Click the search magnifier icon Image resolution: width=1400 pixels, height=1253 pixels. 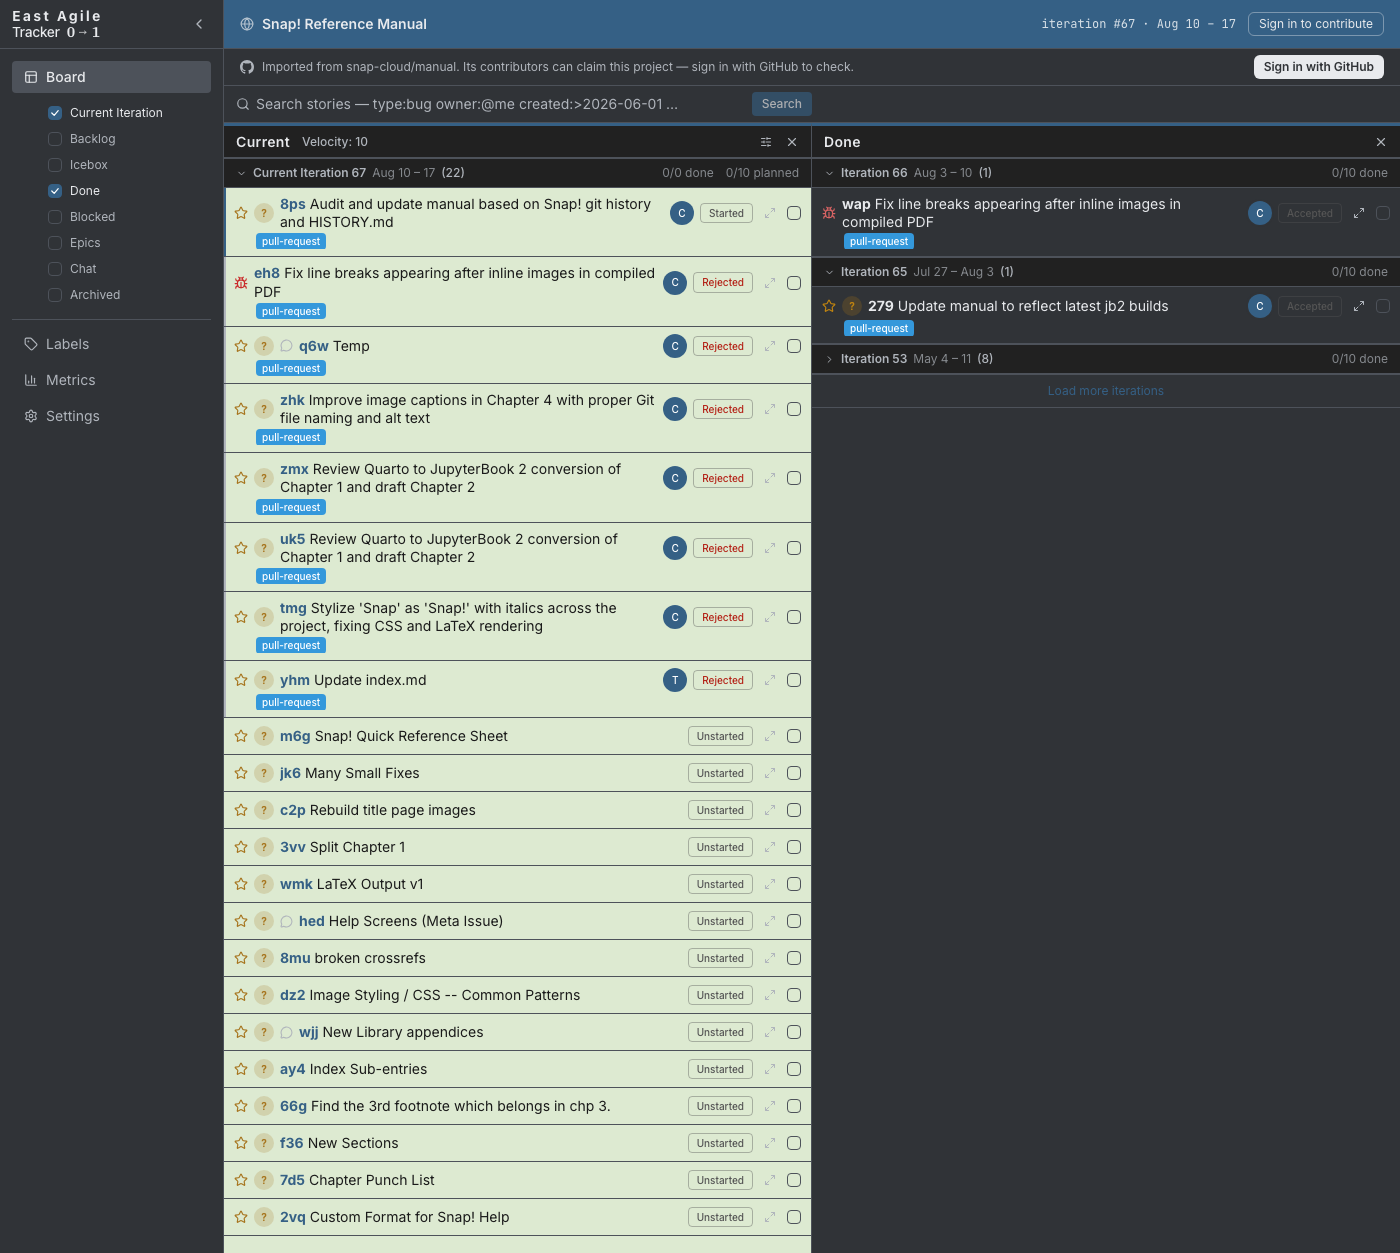pos(243,104)
